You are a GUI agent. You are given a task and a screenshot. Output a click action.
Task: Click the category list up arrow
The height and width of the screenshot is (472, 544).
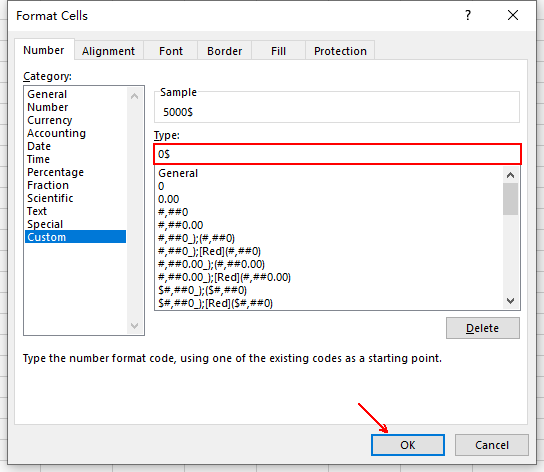[135, 96]
